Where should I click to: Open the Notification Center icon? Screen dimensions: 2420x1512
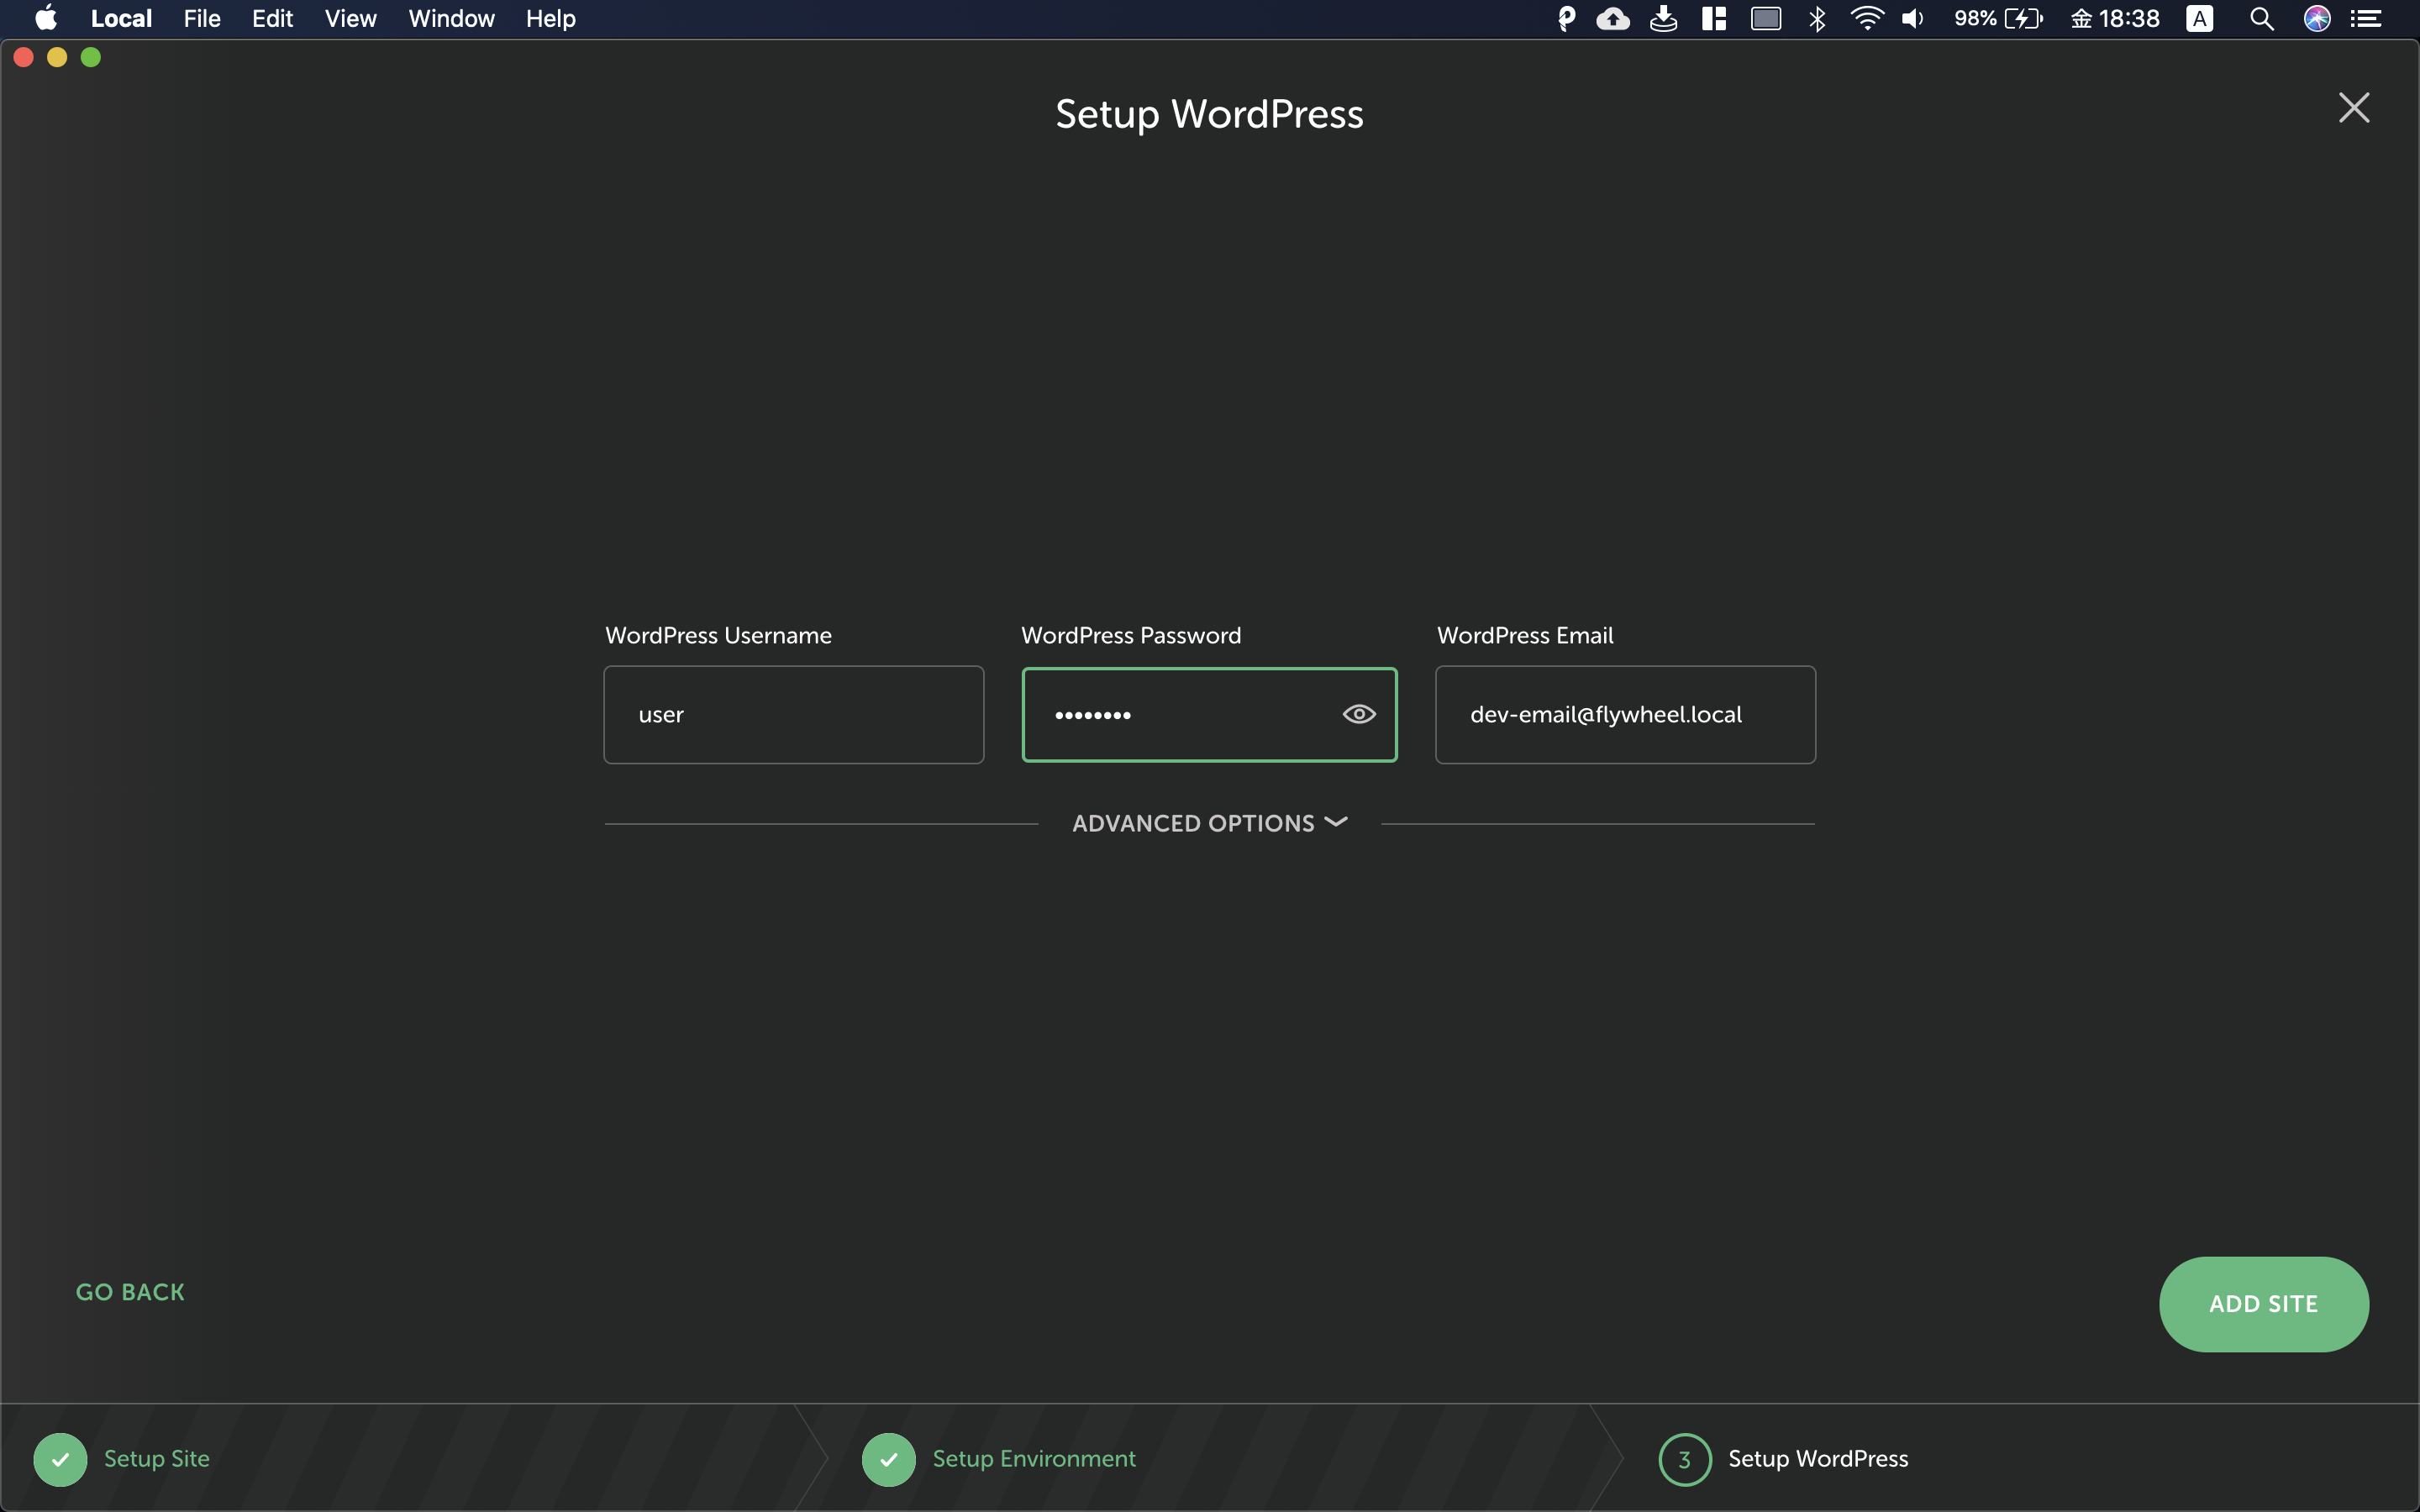[x=2366, y=18]
